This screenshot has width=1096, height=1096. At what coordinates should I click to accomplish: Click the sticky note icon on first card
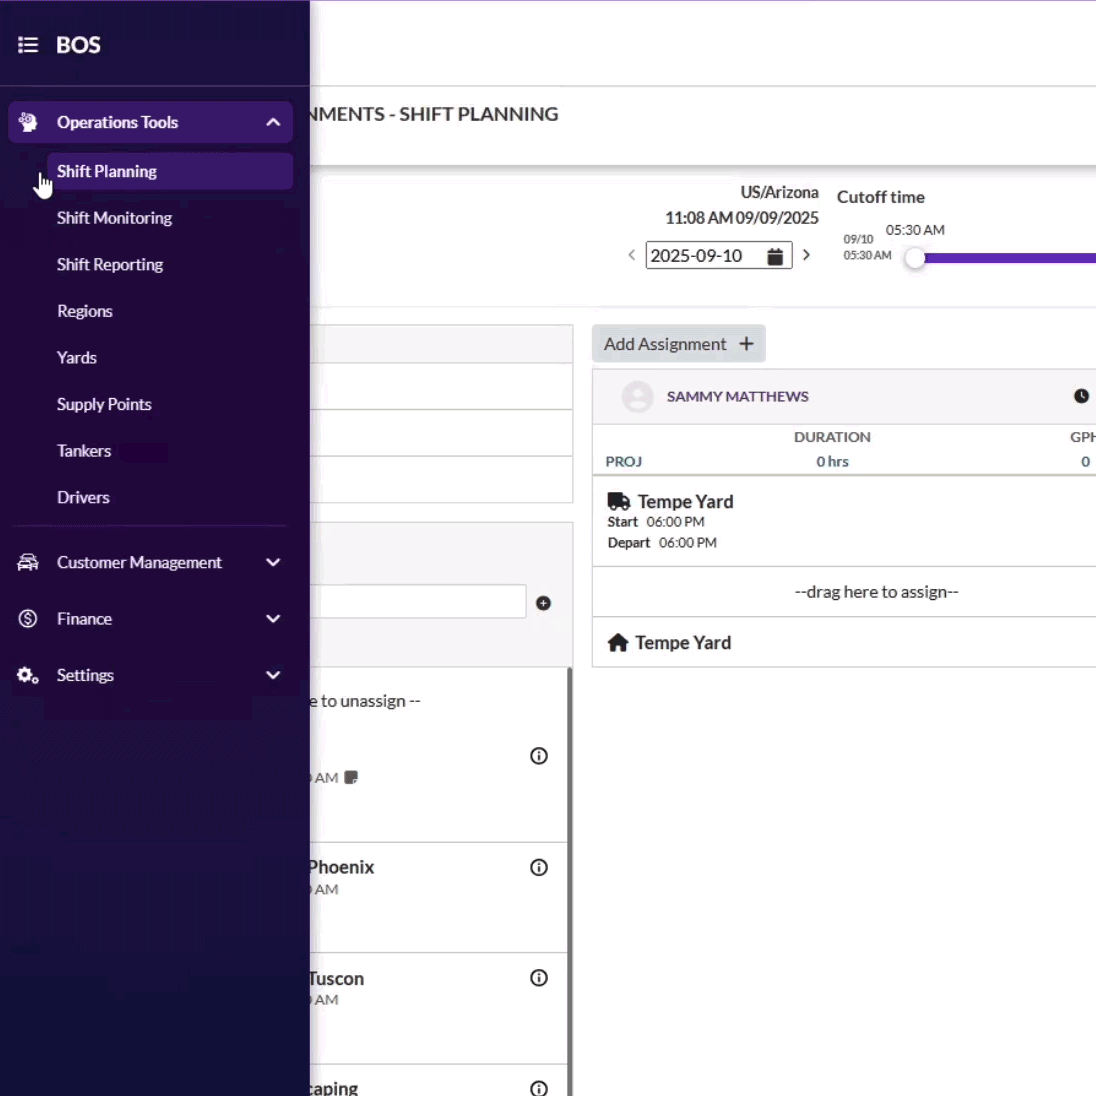click(x=352, y=777)
